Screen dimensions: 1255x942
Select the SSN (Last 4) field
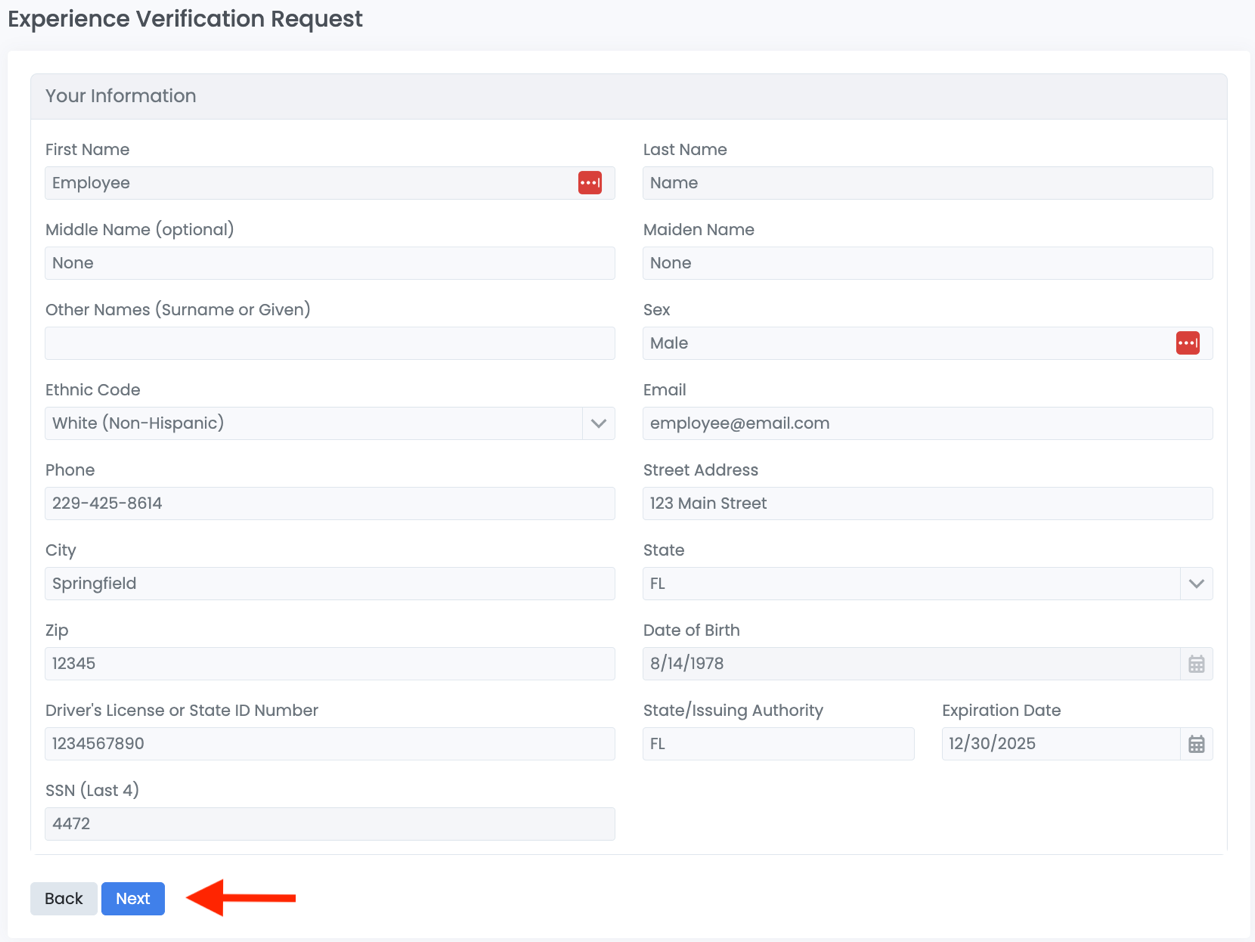[x=330, y=823]
